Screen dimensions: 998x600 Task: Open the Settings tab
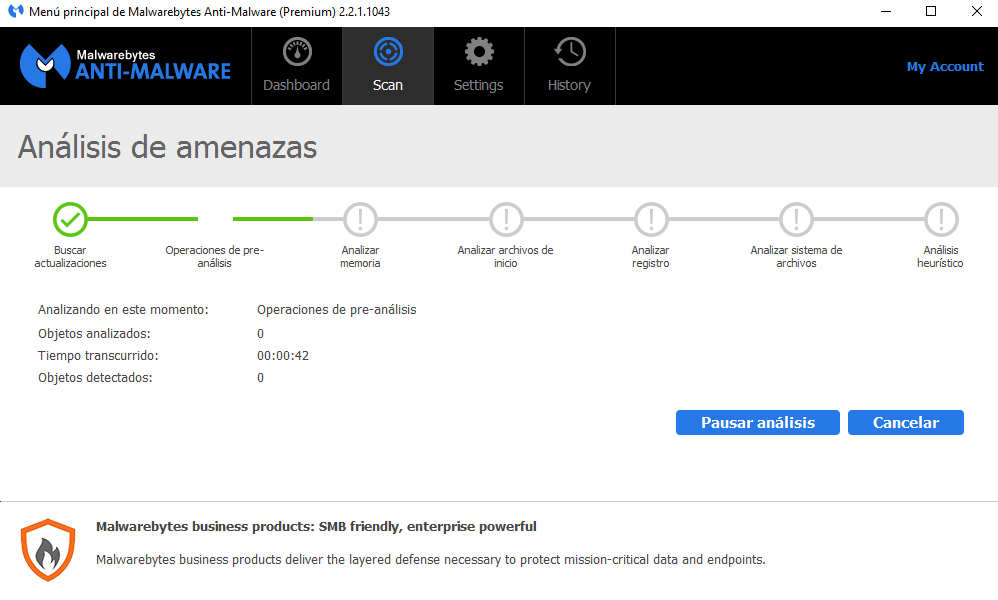479,66
